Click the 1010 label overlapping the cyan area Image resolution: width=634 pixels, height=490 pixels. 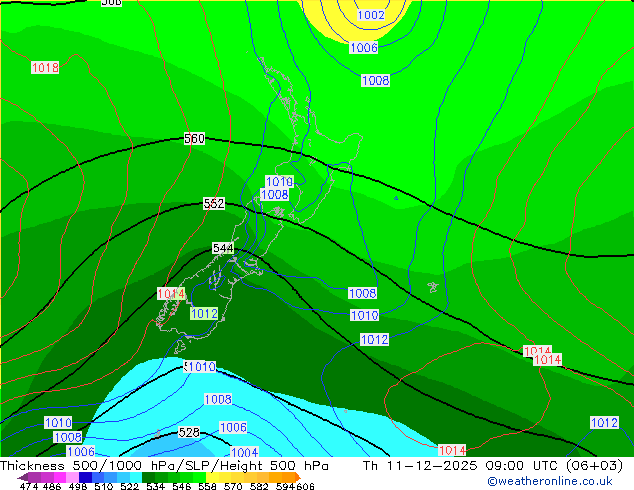tap(201, 367)
